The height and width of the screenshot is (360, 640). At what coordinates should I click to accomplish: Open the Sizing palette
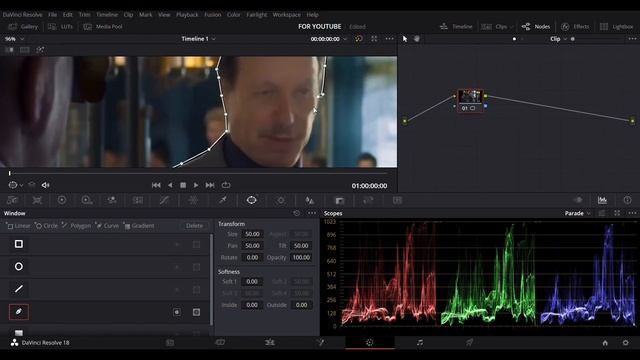pos(368,200)
